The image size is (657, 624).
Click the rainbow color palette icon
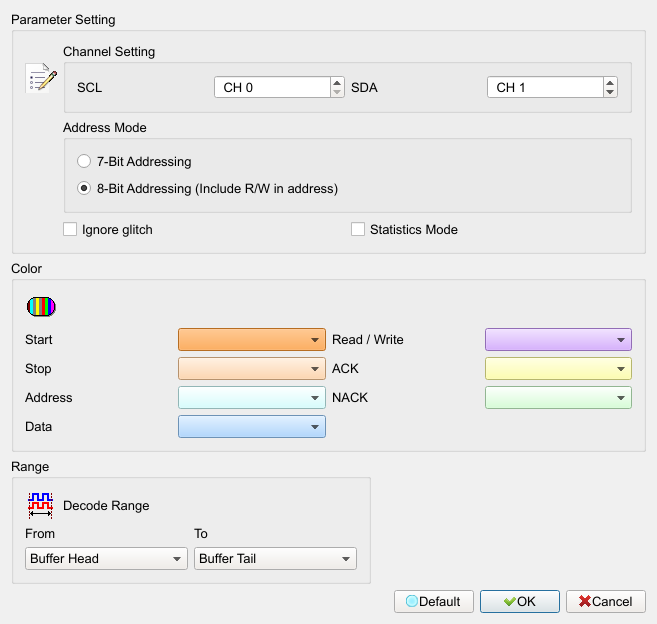click(41, 307)
